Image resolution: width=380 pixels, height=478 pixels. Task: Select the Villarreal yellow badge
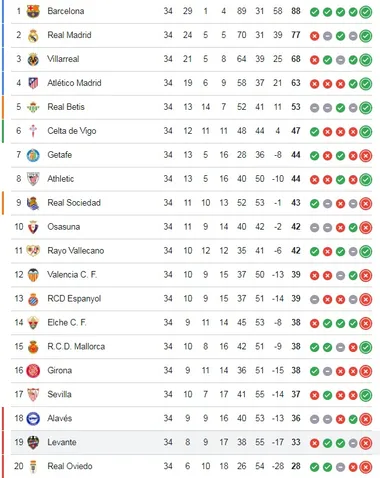click(x=33, y=59)
